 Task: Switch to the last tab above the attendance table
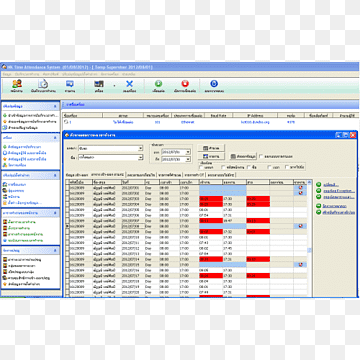click(x=221, y=175)
